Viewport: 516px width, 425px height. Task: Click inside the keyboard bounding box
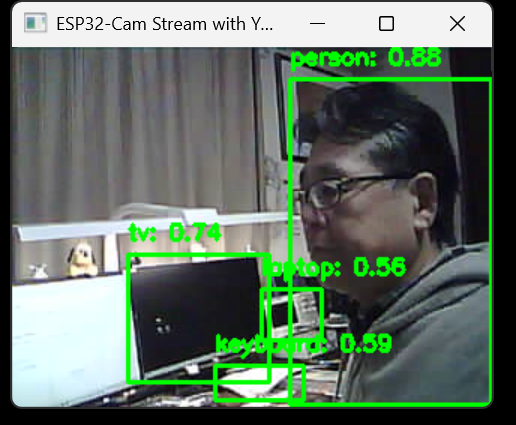click(x=259, y=383)
